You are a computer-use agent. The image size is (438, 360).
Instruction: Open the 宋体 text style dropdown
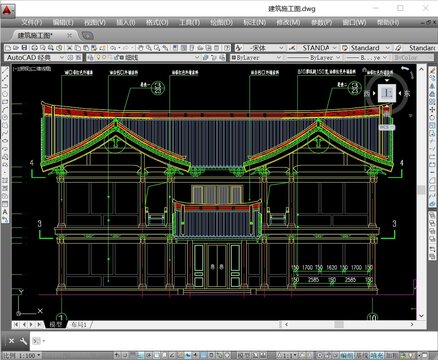[280, 48]
